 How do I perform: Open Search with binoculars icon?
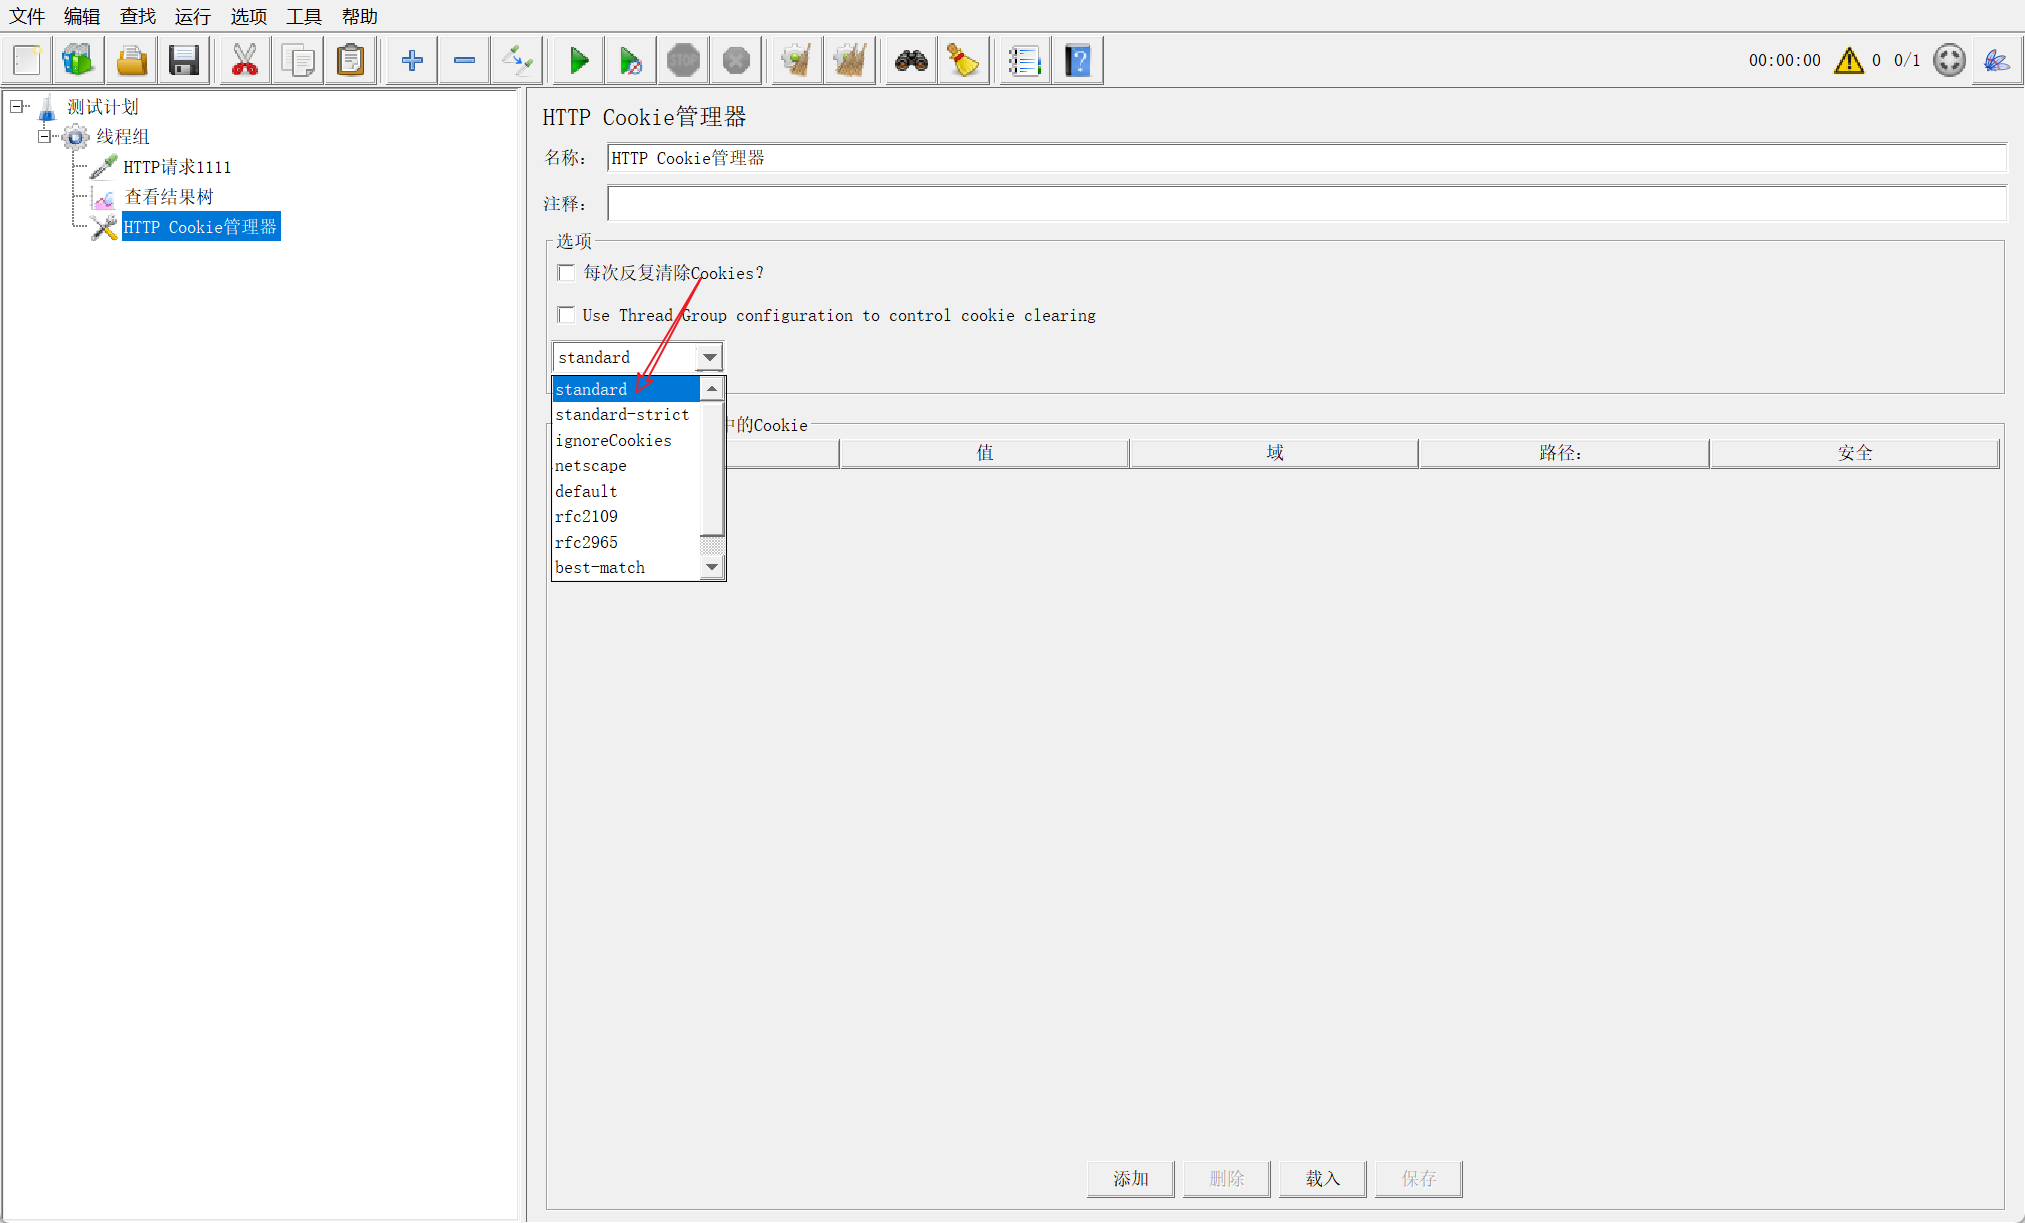pos(911,61)
